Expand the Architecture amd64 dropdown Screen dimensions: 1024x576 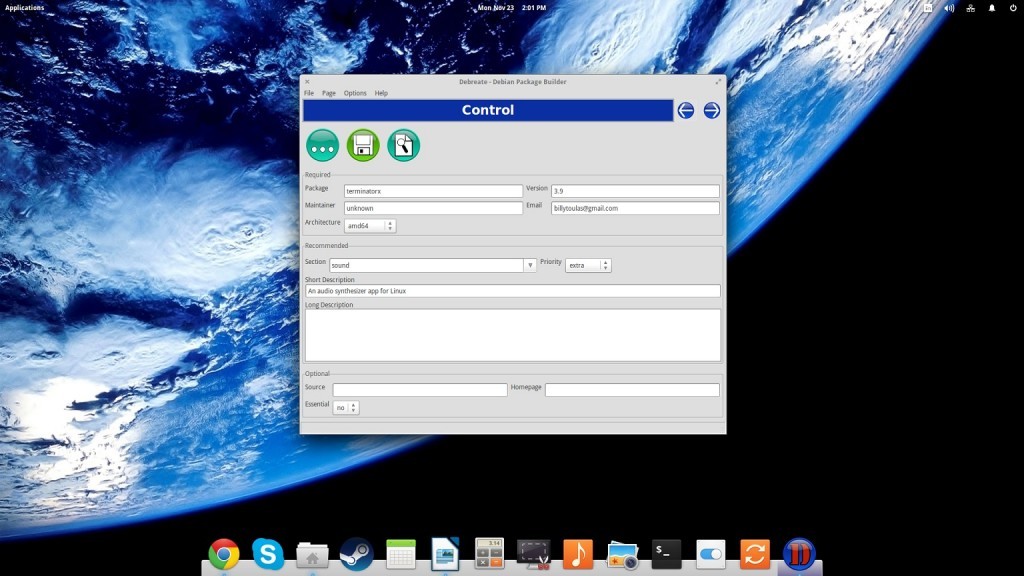point(370,226)
